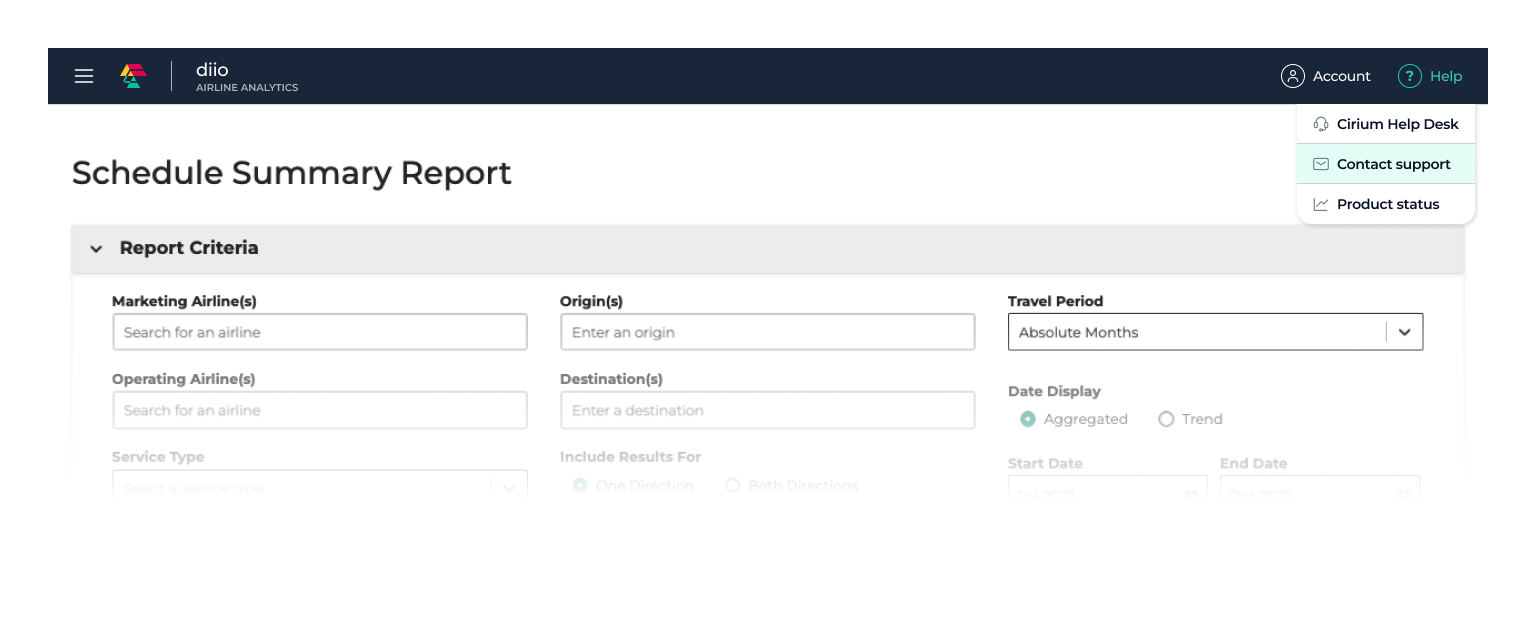Screen dimensions: 1536x636
Task: Open the Travel Period dropdown
Action: point(1404,332)
